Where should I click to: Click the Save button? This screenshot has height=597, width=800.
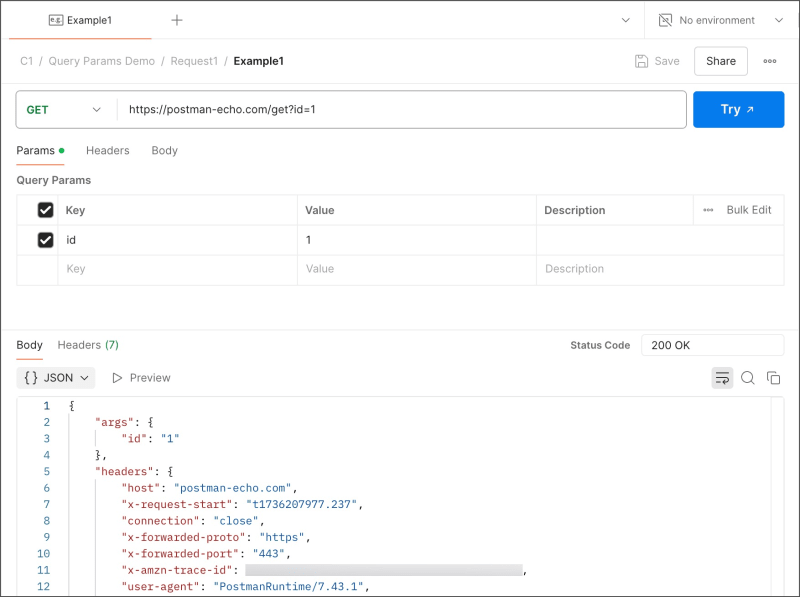657,61
